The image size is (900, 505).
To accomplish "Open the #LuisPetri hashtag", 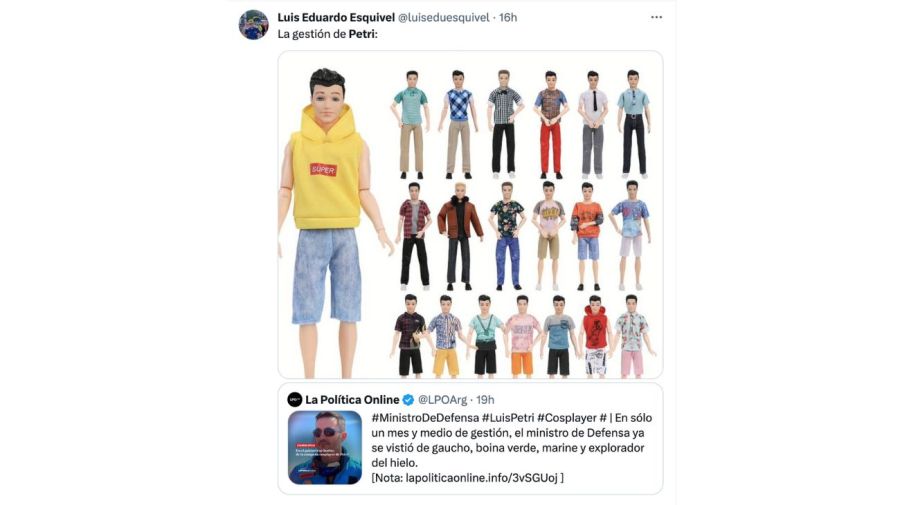I will pyautogui.click(x=508, y=418).
